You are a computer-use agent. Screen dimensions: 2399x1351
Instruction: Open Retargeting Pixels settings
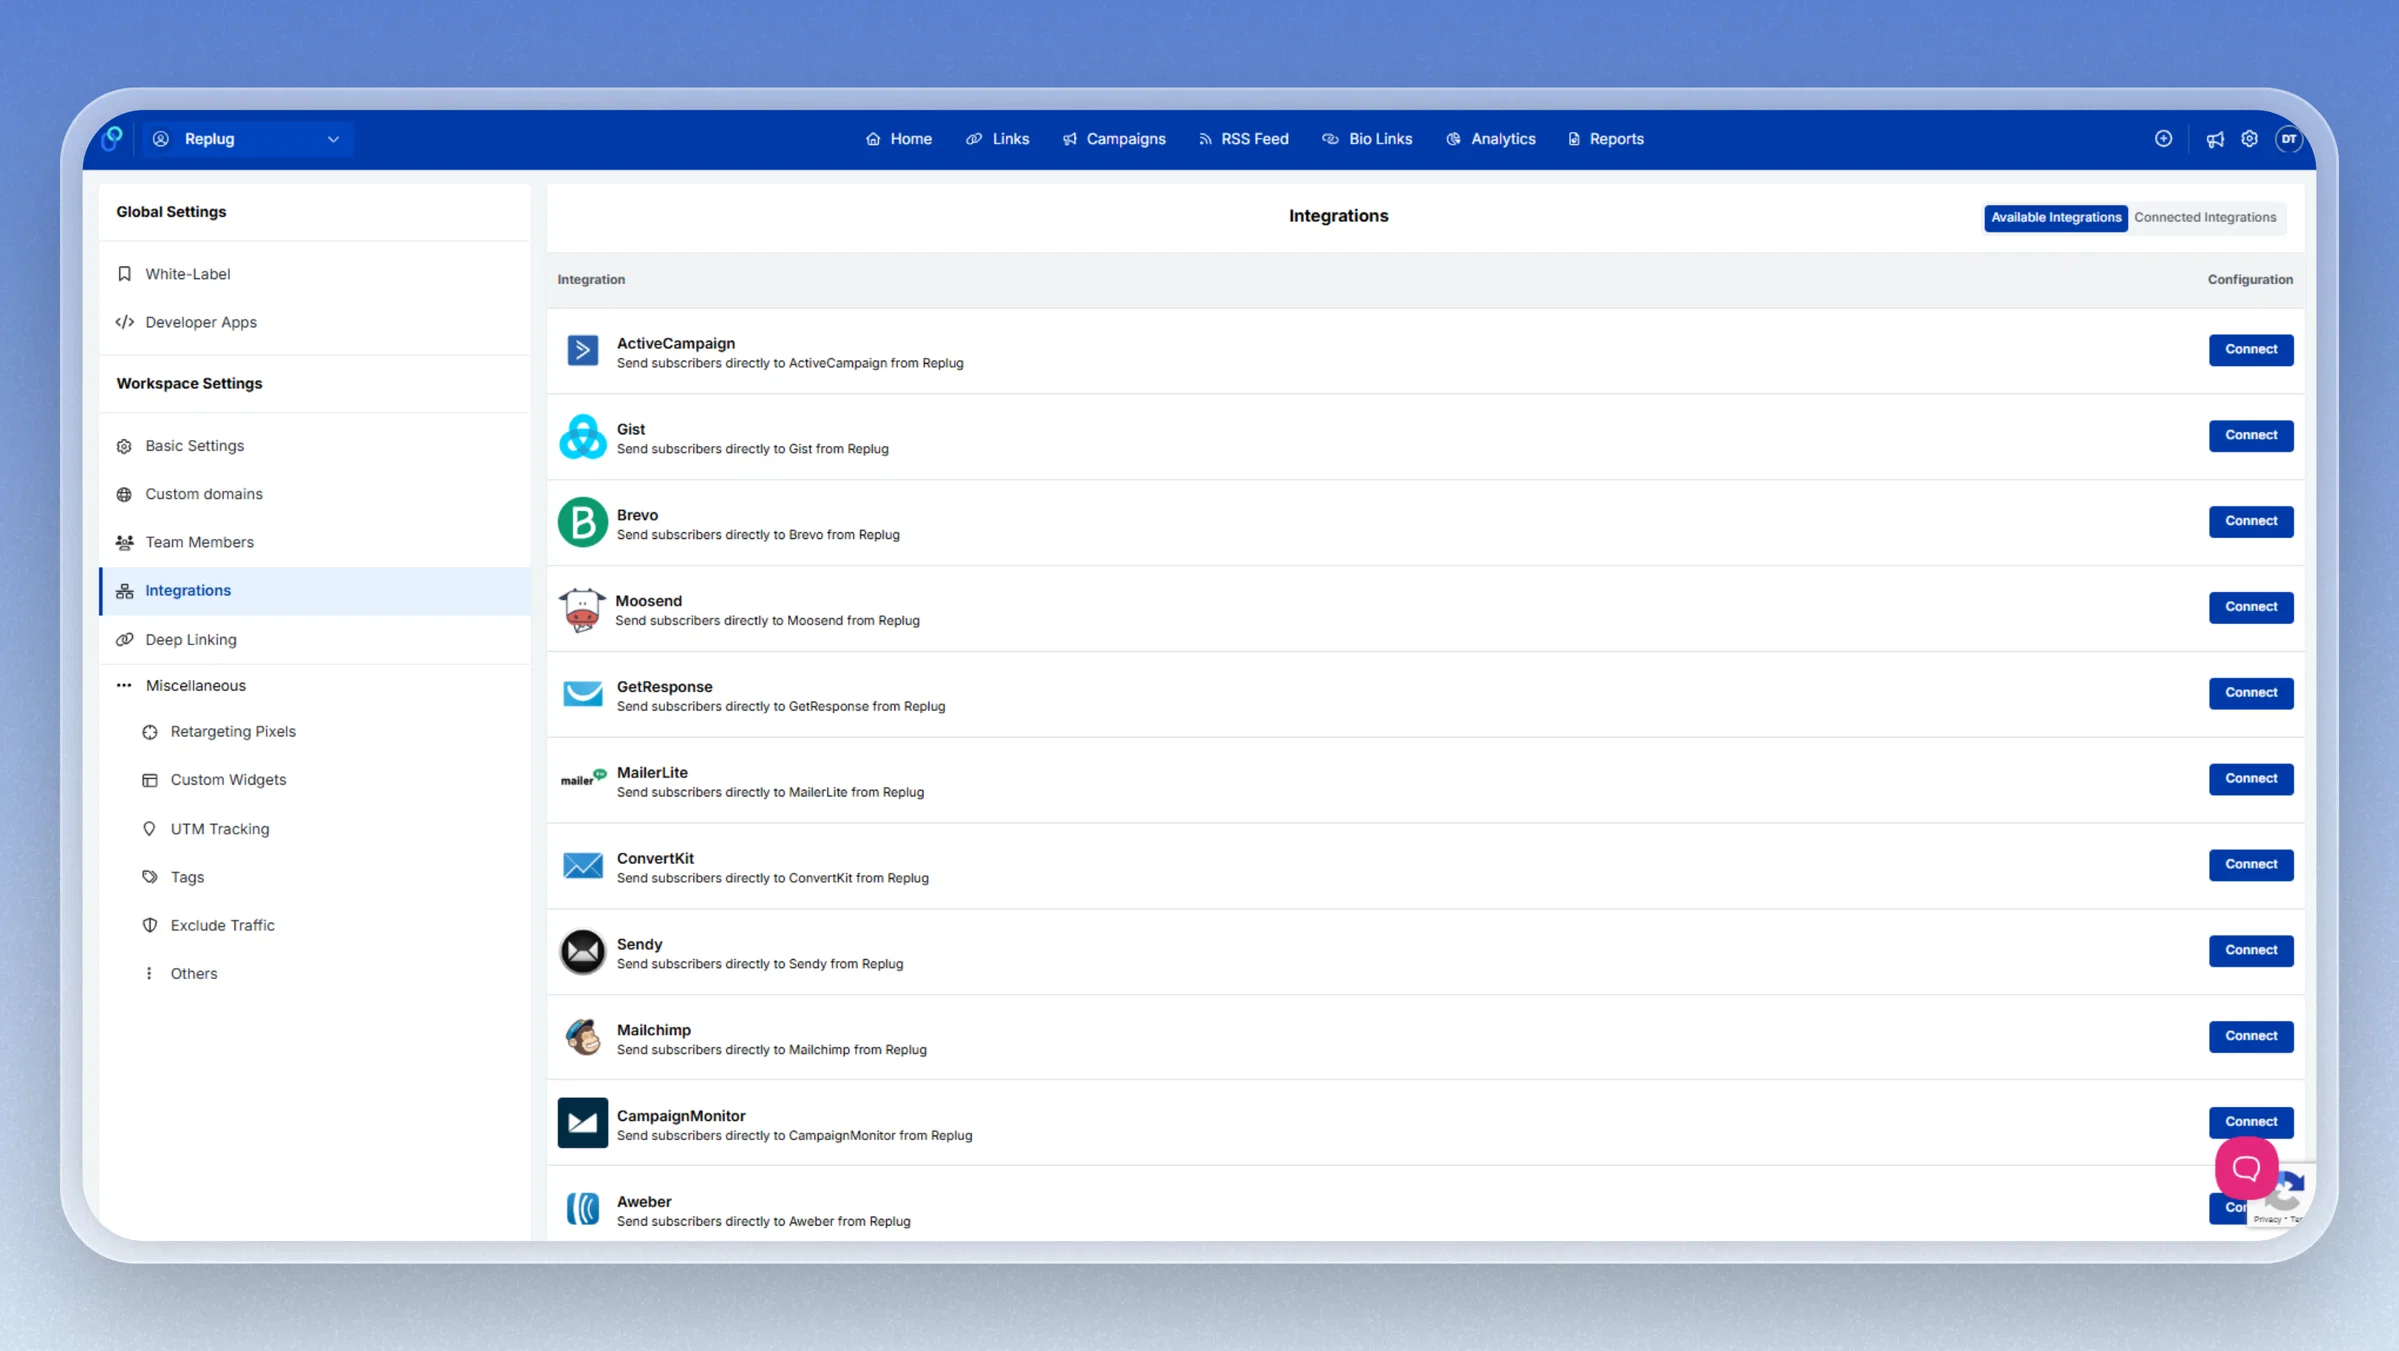[x=232, y=731]
